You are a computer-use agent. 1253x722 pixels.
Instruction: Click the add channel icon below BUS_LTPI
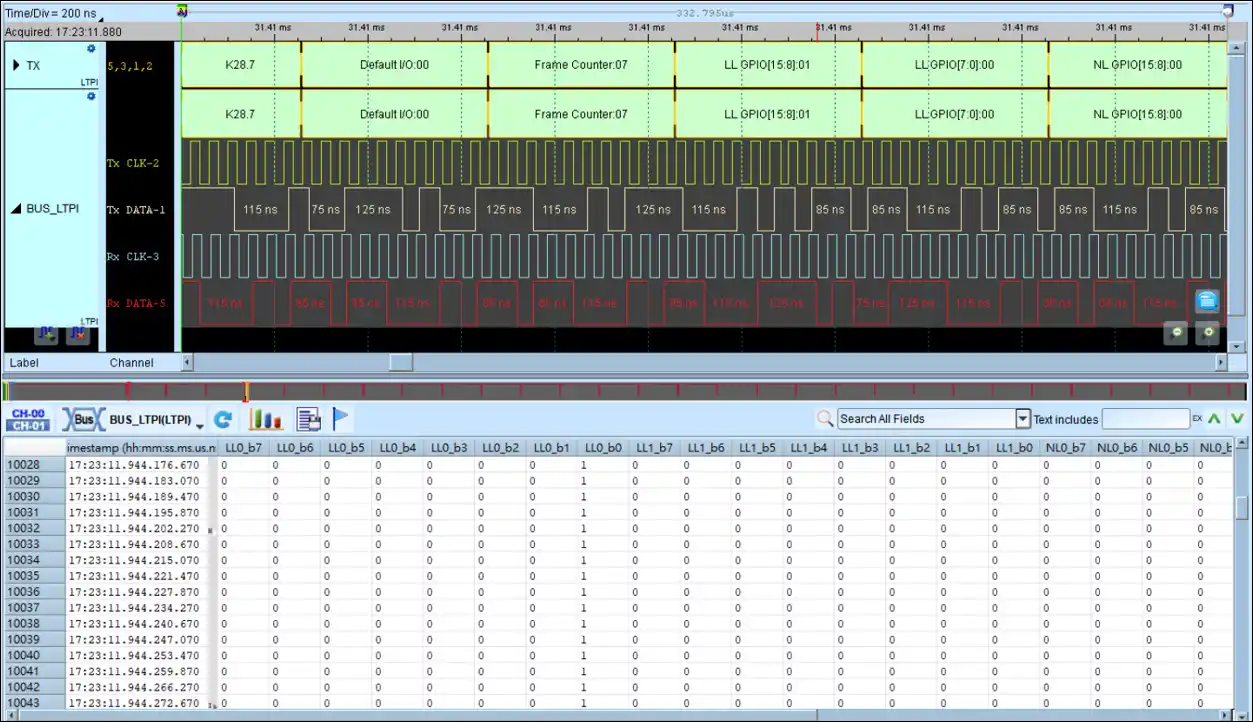point(45,335)
